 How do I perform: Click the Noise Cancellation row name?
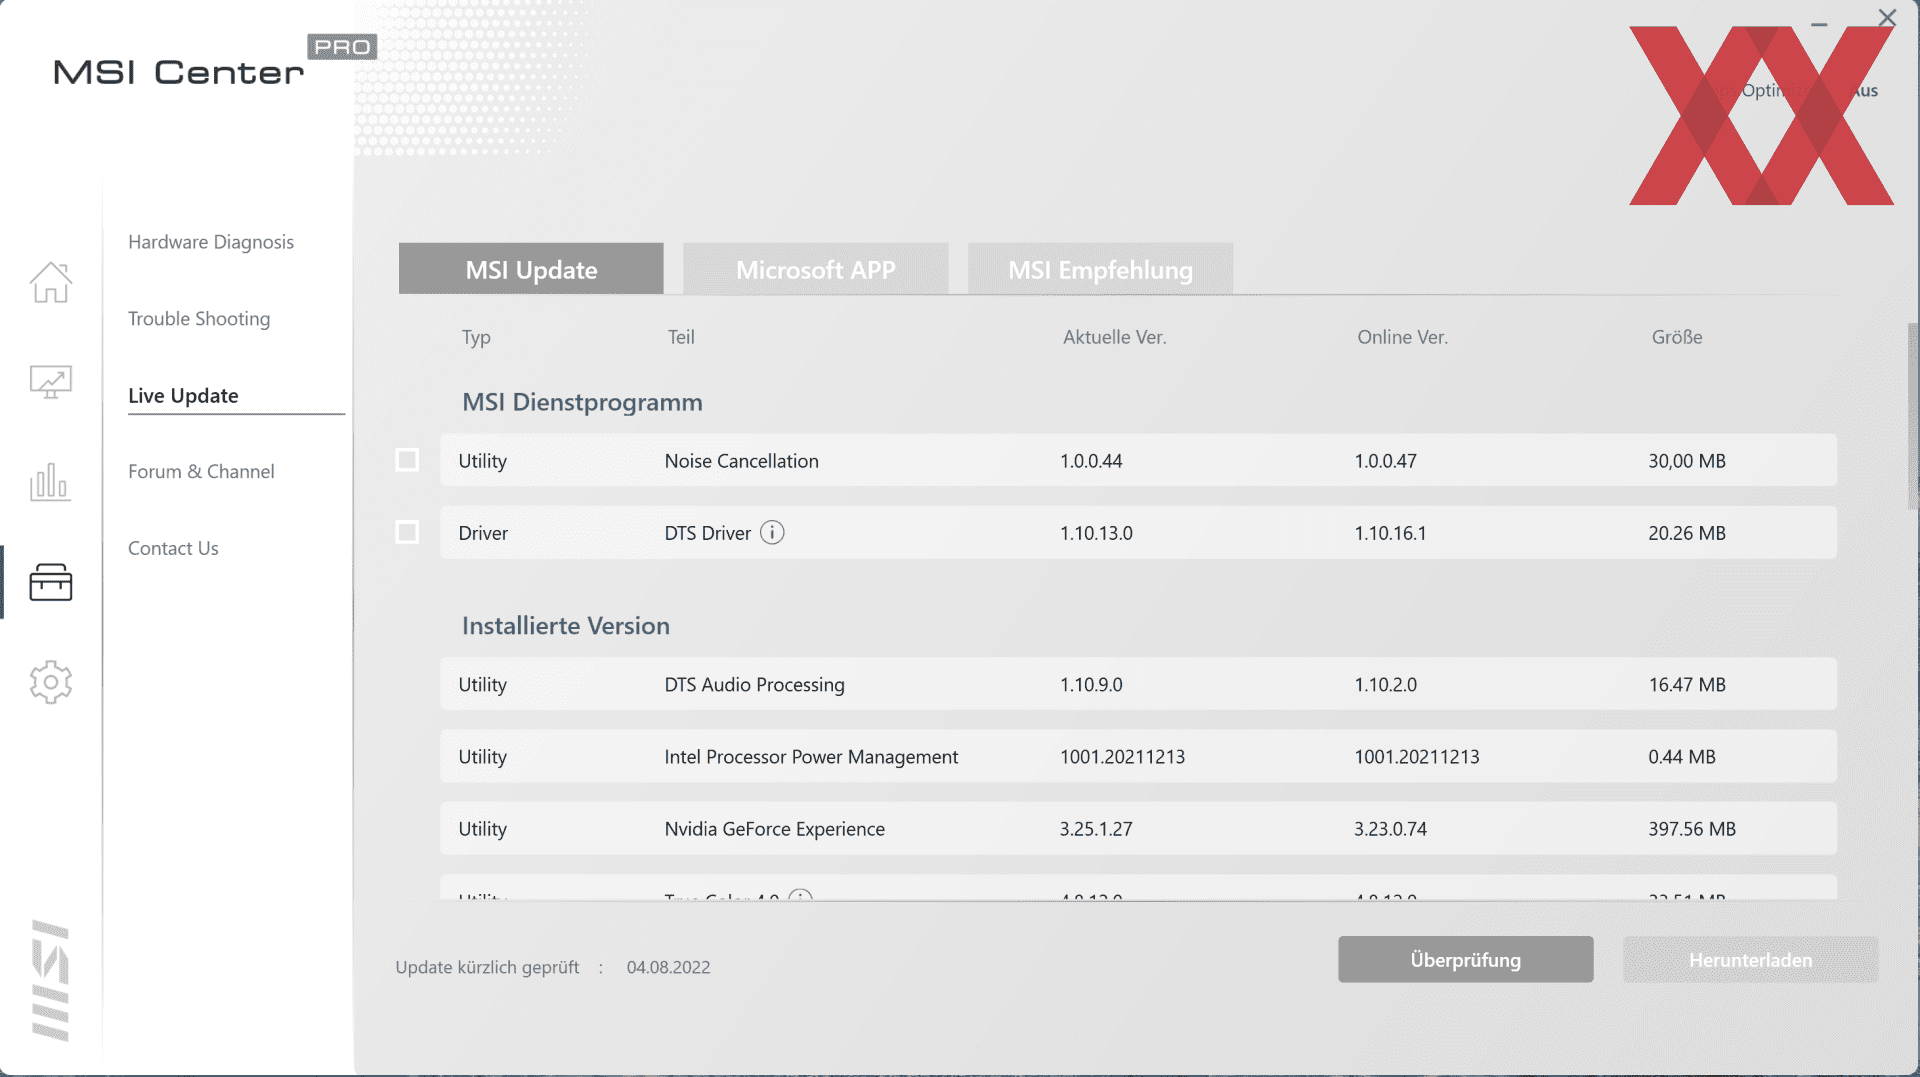(741, 461)
